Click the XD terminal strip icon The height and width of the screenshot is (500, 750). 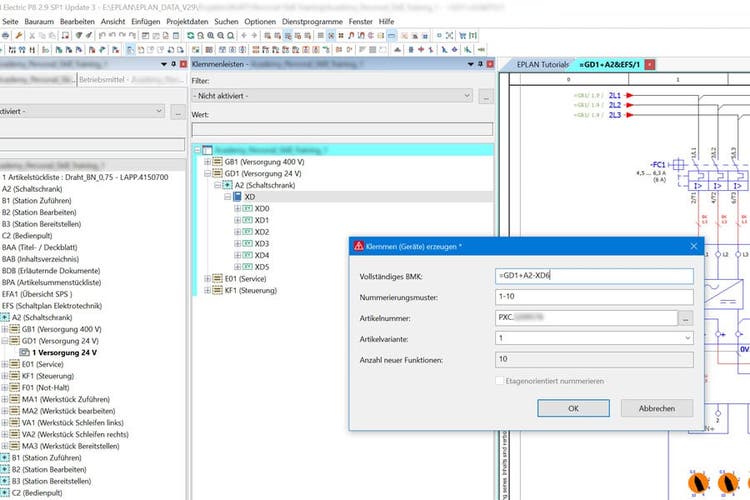click(x=238, y=198)
